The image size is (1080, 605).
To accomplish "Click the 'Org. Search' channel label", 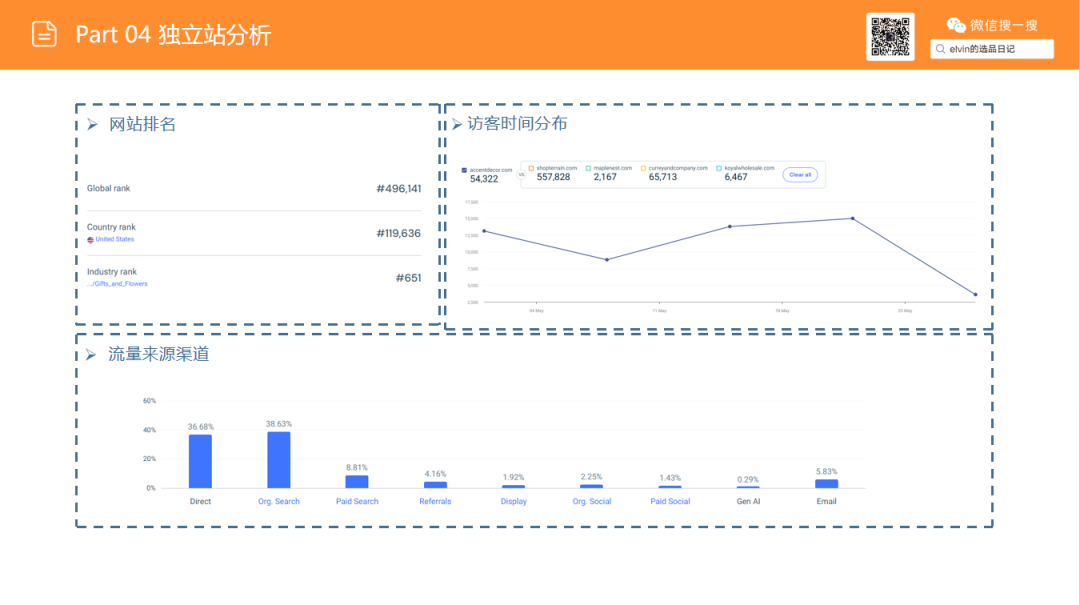I will [279, 502].
